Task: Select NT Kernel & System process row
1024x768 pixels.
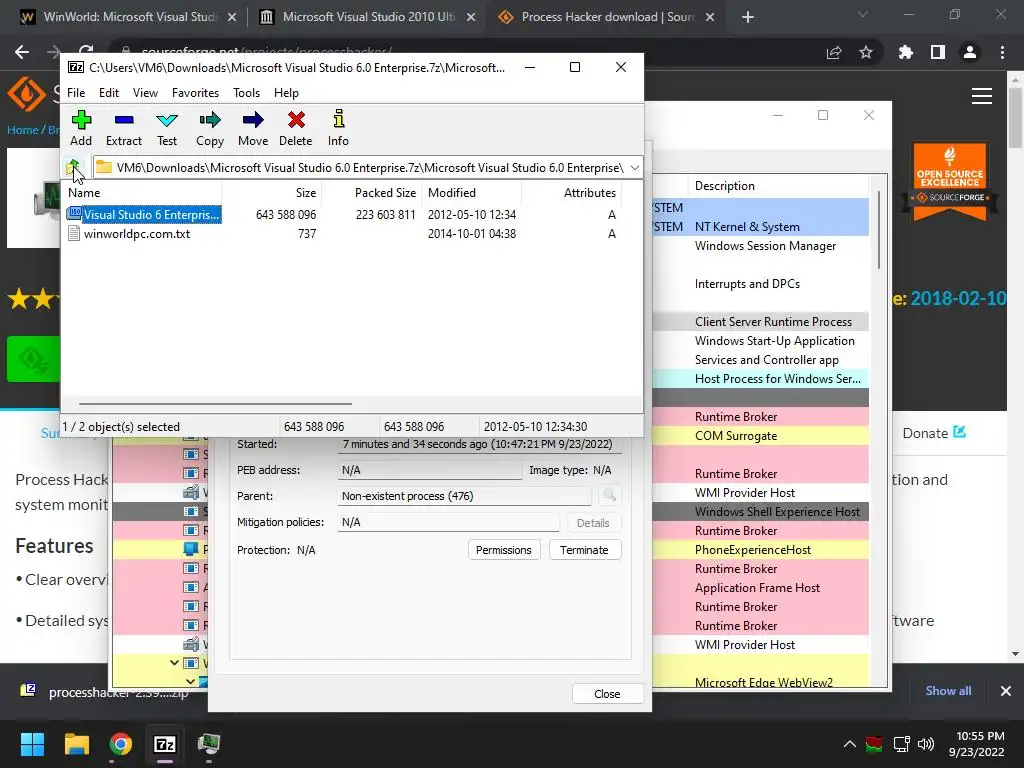Action: pyautogui.click(x=761, y=227)
